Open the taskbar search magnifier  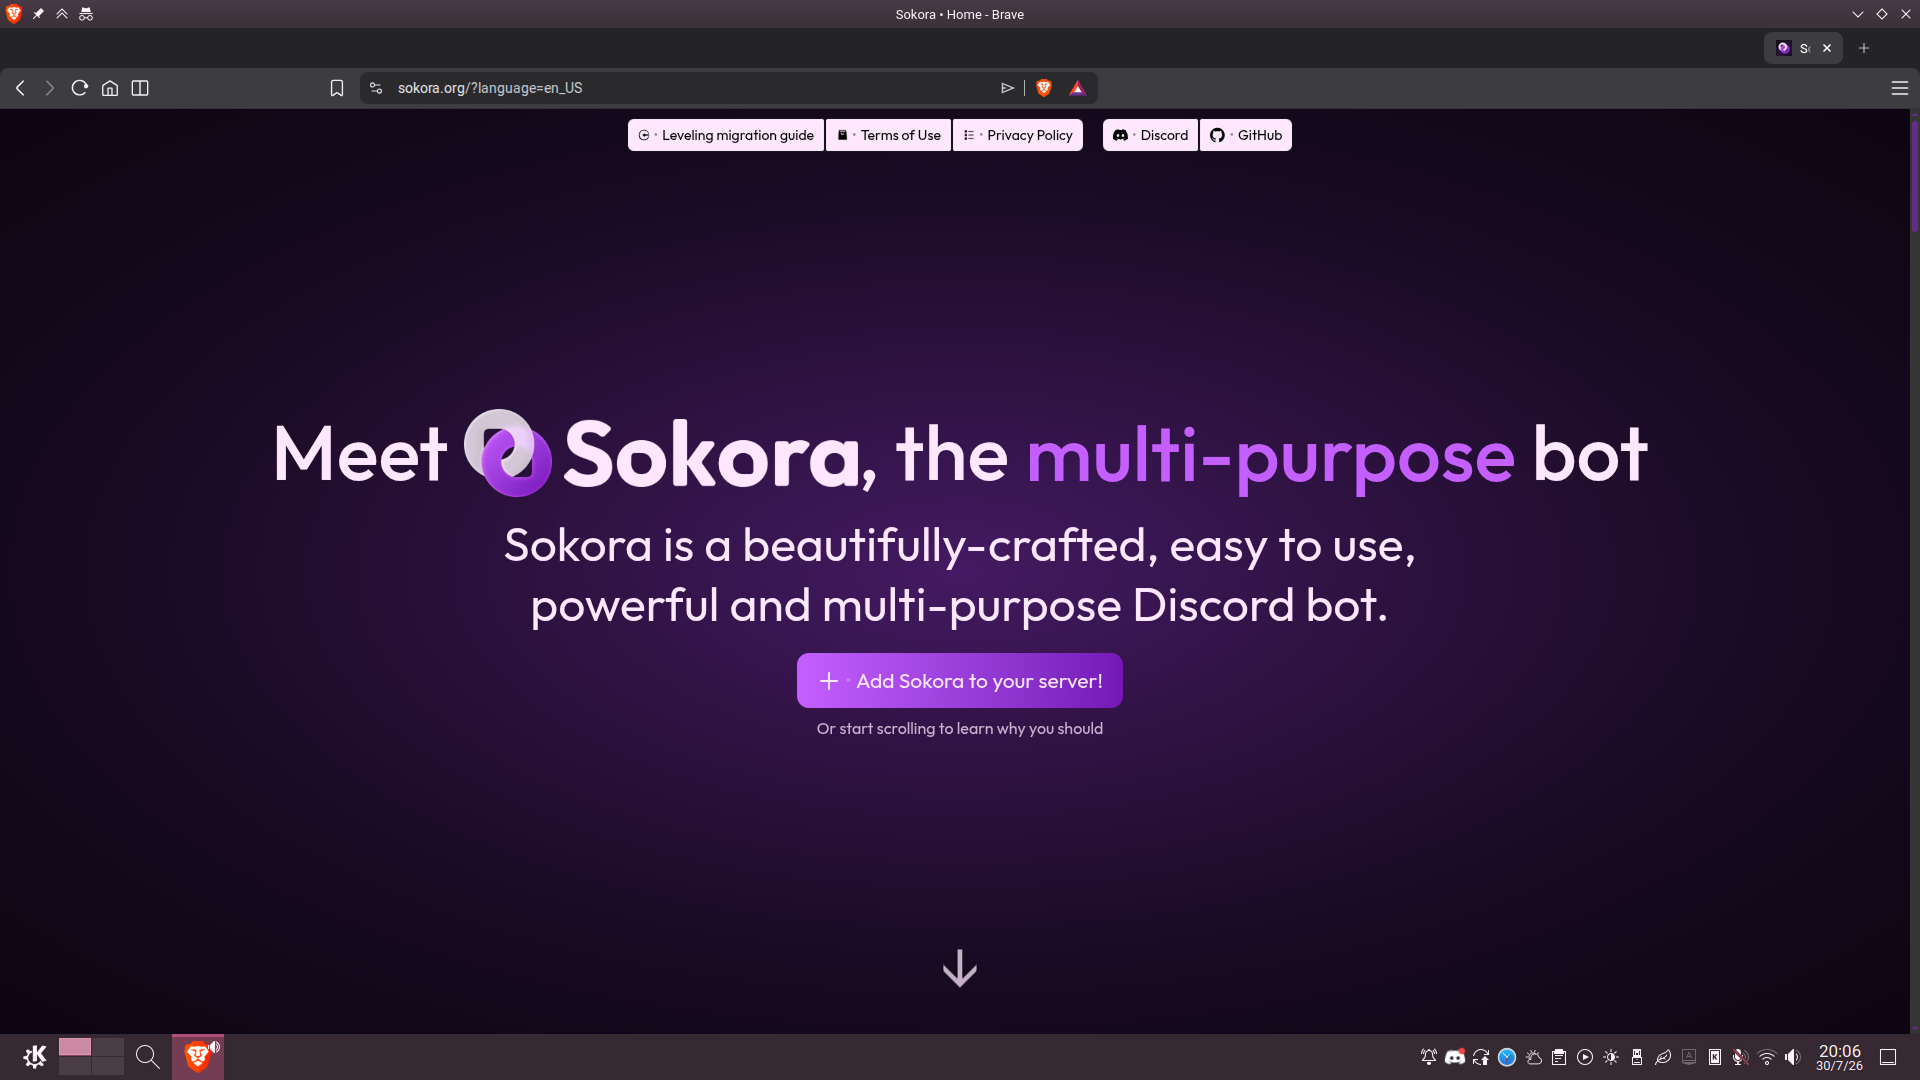[147, 1057]
